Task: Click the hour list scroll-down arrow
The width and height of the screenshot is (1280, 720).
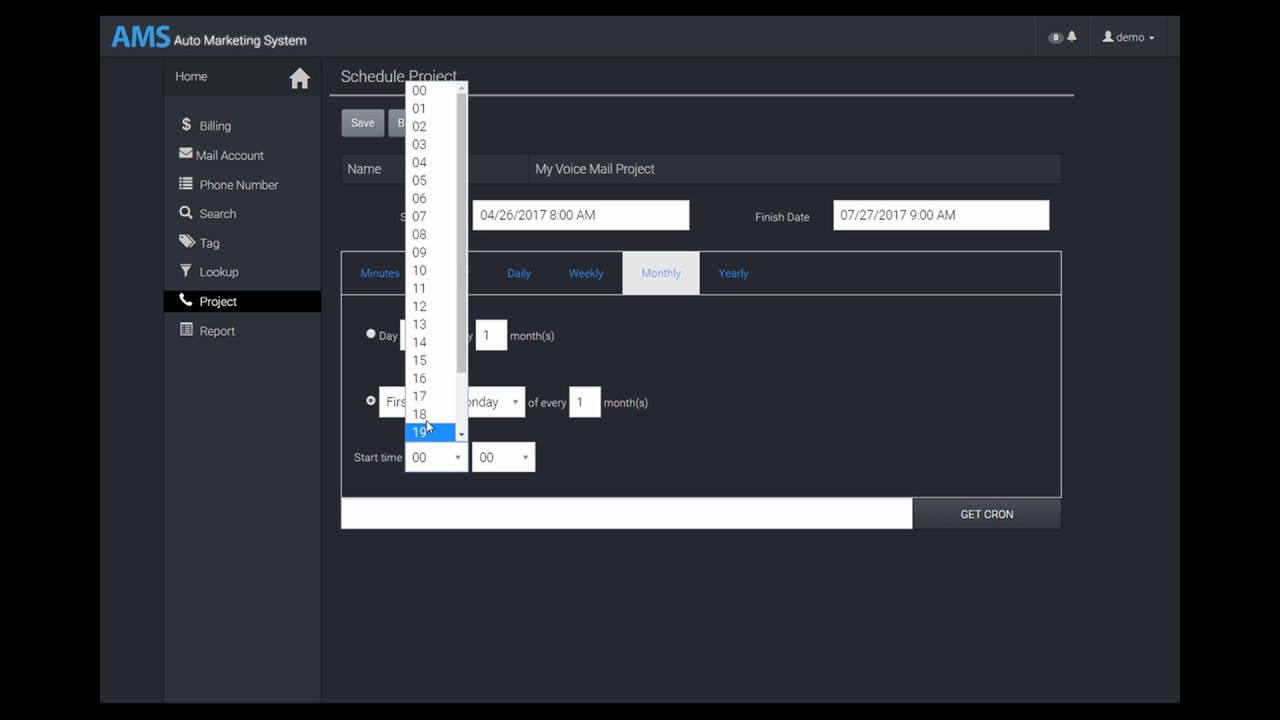Action: (x=461, y=434)
